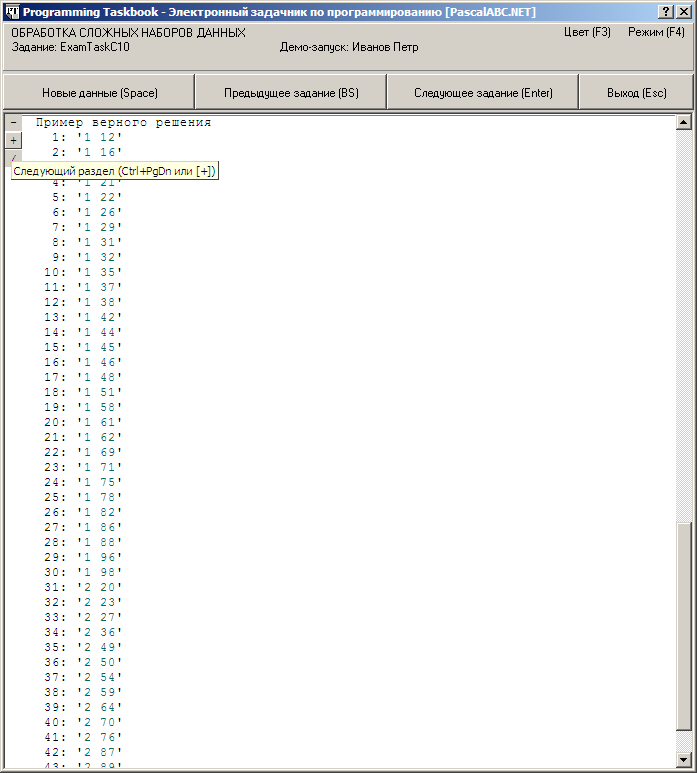Select line 1: '1 12'
The width and height of the screenshot is (697, 773).
(87, 138)
